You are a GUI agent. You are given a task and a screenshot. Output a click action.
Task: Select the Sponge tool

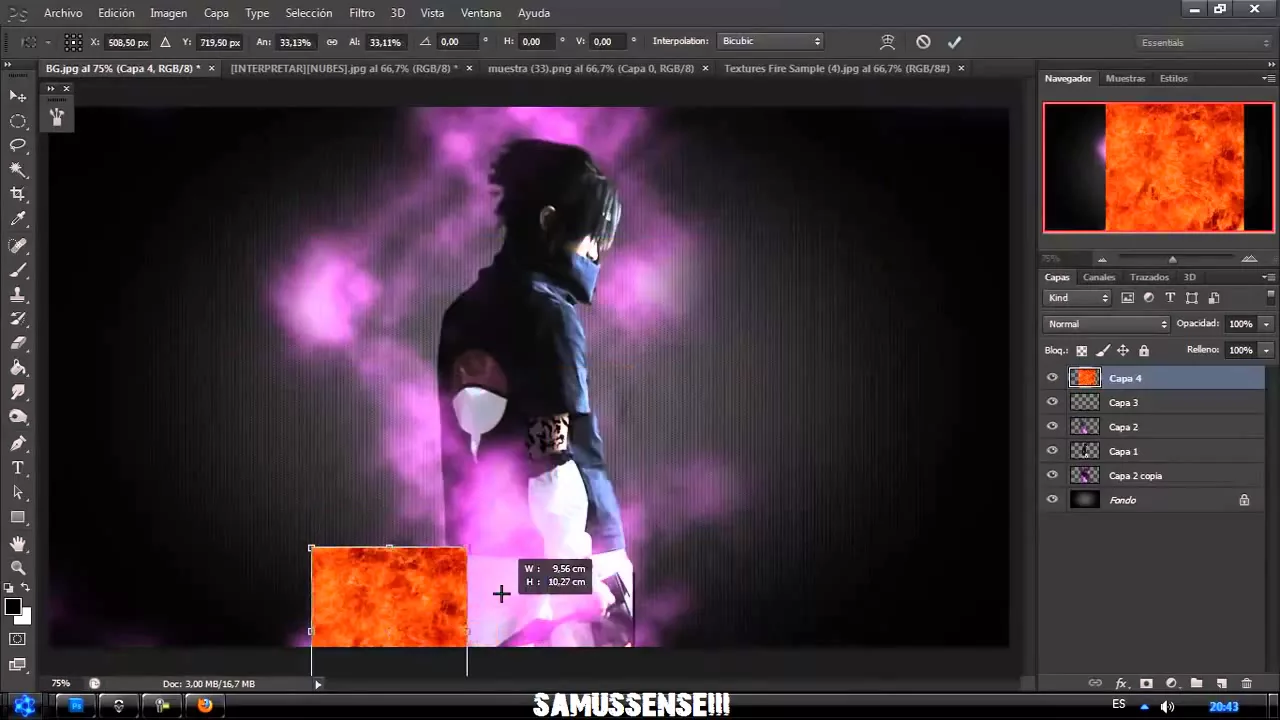click(x=18, y=417)
